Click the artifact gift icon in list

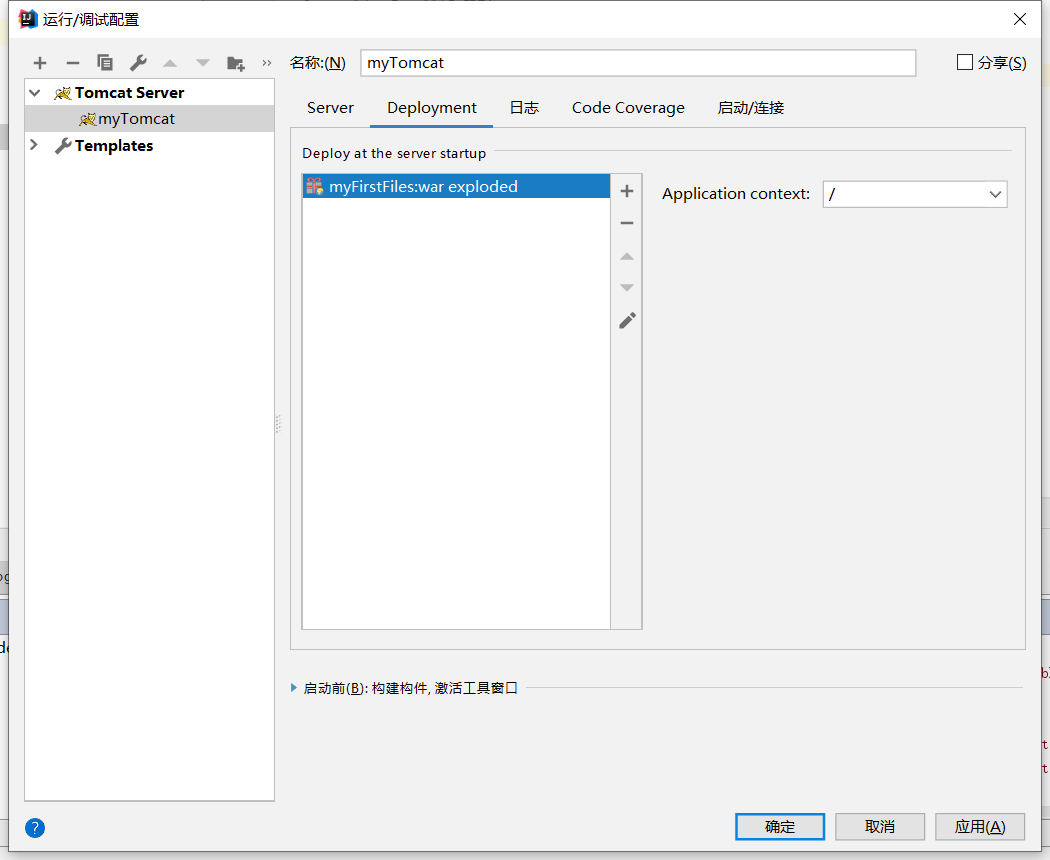point(315,186)
